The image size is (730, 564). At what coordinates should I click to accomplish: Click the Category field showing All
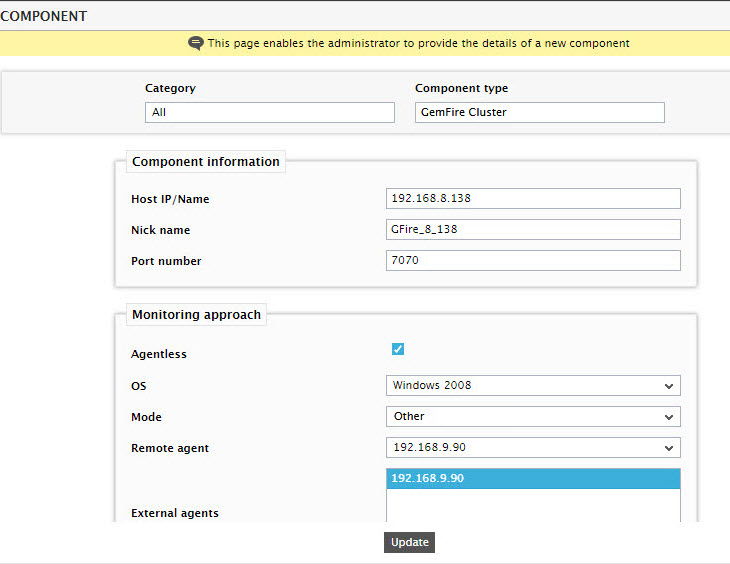tap(270, 112)
